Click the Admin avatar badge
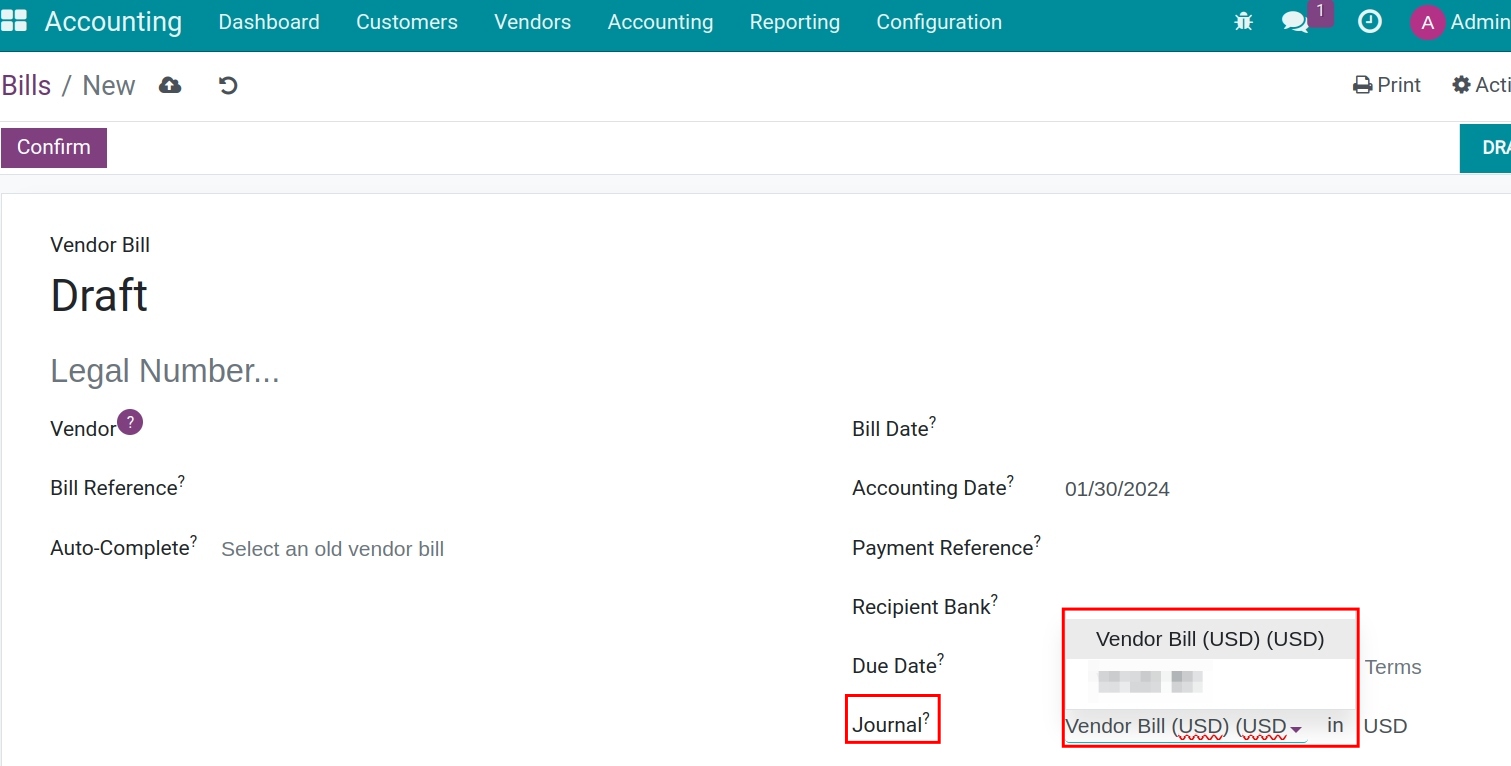 pos(1427,22)
